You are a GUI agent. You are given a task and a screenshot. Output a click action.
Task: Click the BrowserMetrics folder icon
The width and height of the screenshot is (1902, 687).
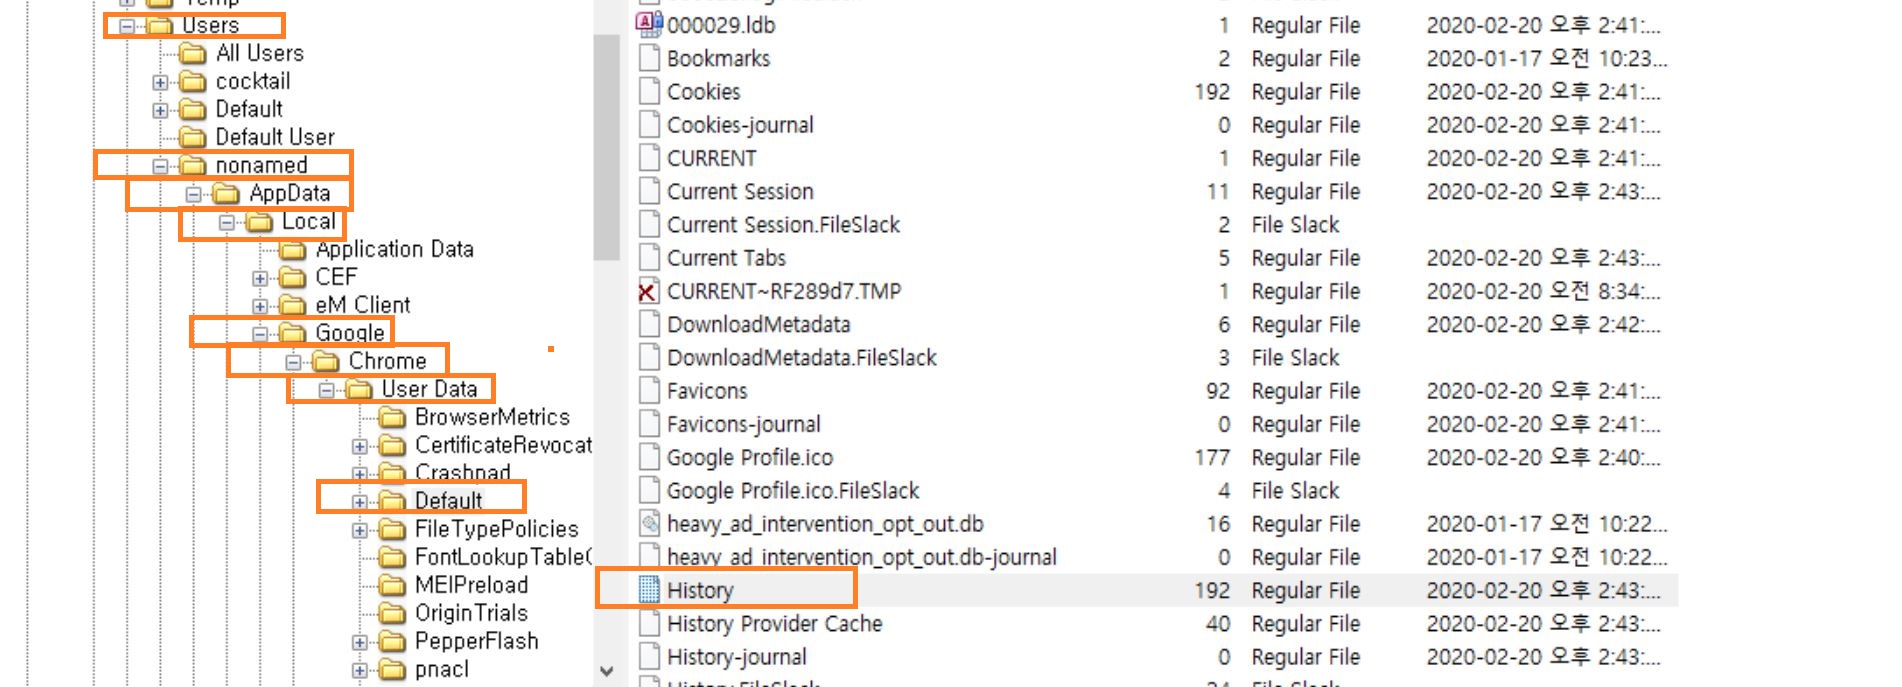click(x=392, y=417)
